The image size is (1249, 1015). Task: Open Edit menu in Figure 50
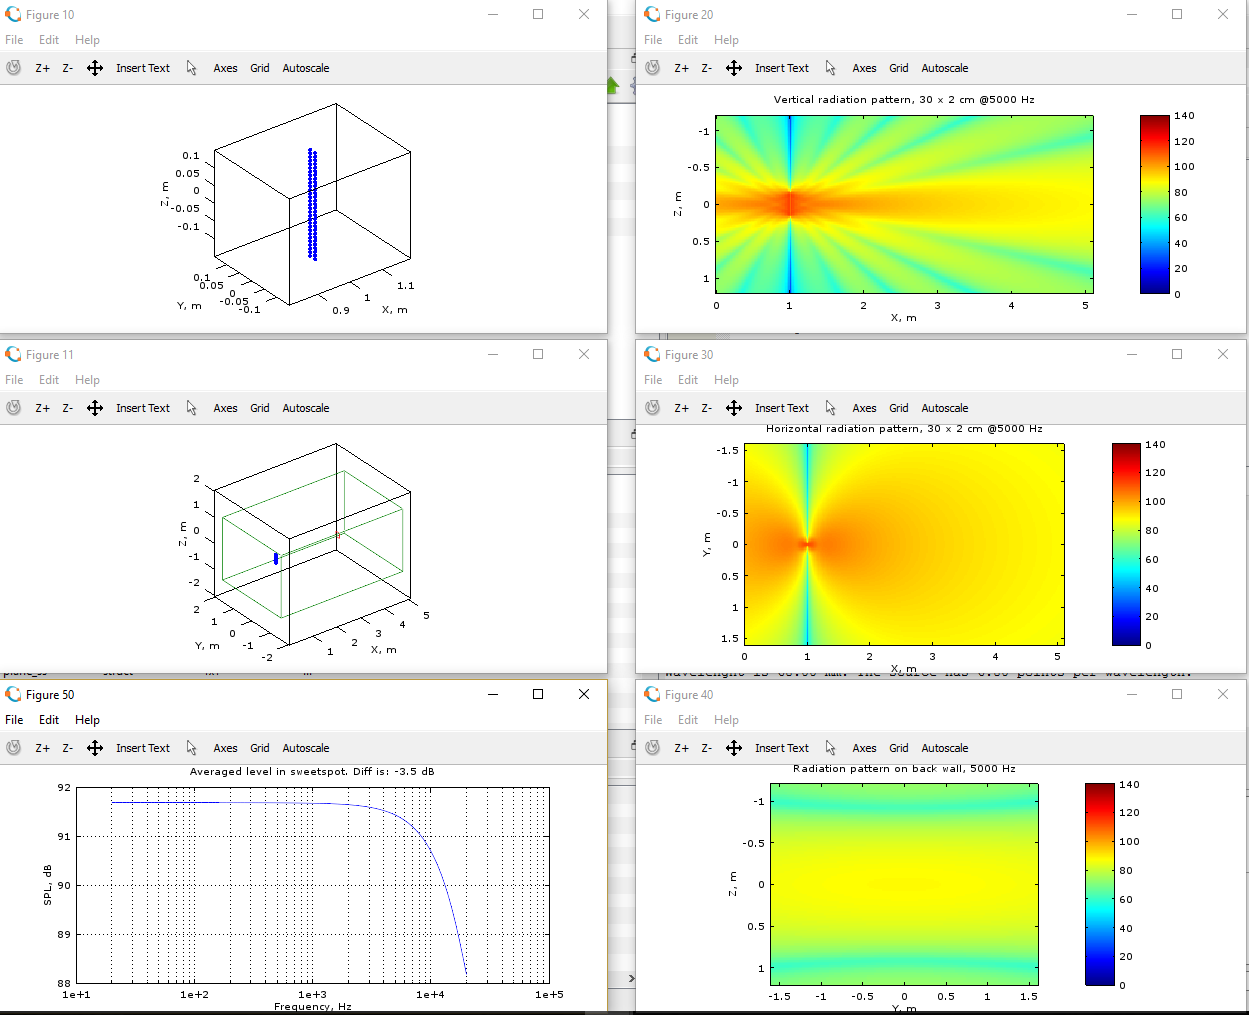(49, 720)
